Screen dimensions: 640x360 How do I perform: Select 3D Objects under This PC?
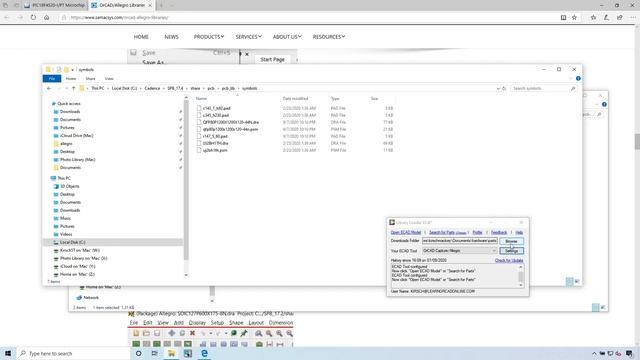69,186
